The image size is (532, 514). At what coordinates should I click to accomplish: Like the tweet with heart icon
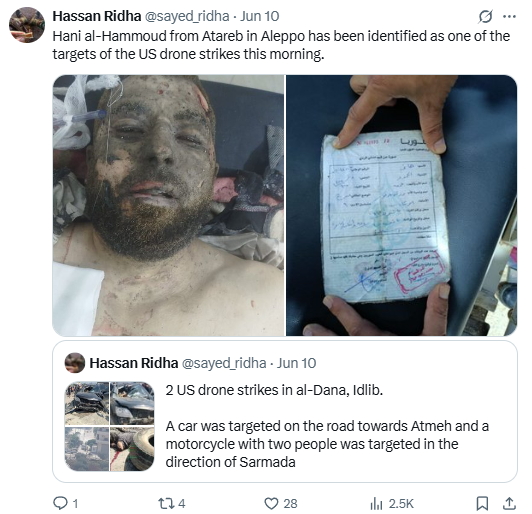tap(271, 503)
